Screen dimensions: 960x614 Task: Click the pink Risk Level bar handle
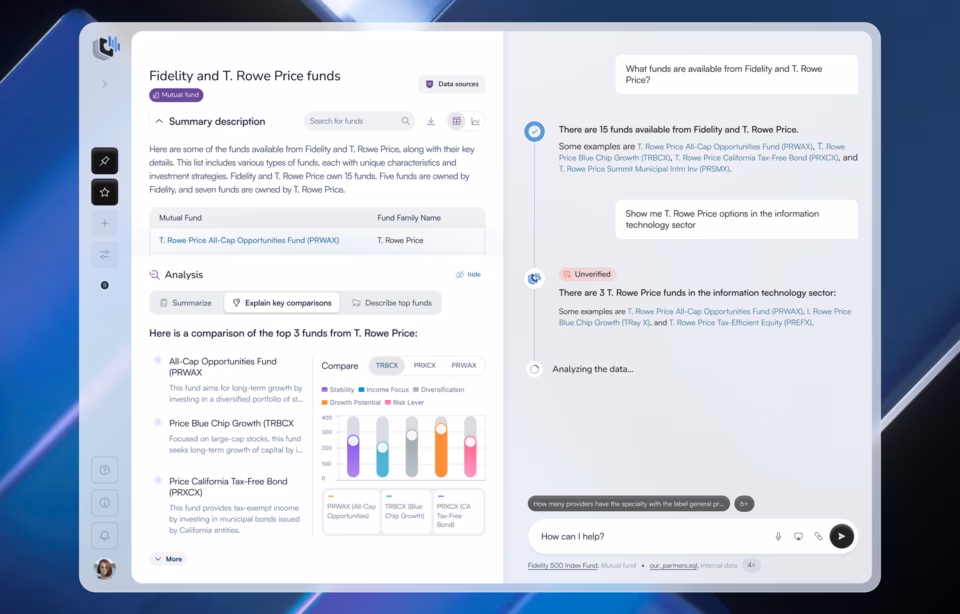tap(470, 442)
